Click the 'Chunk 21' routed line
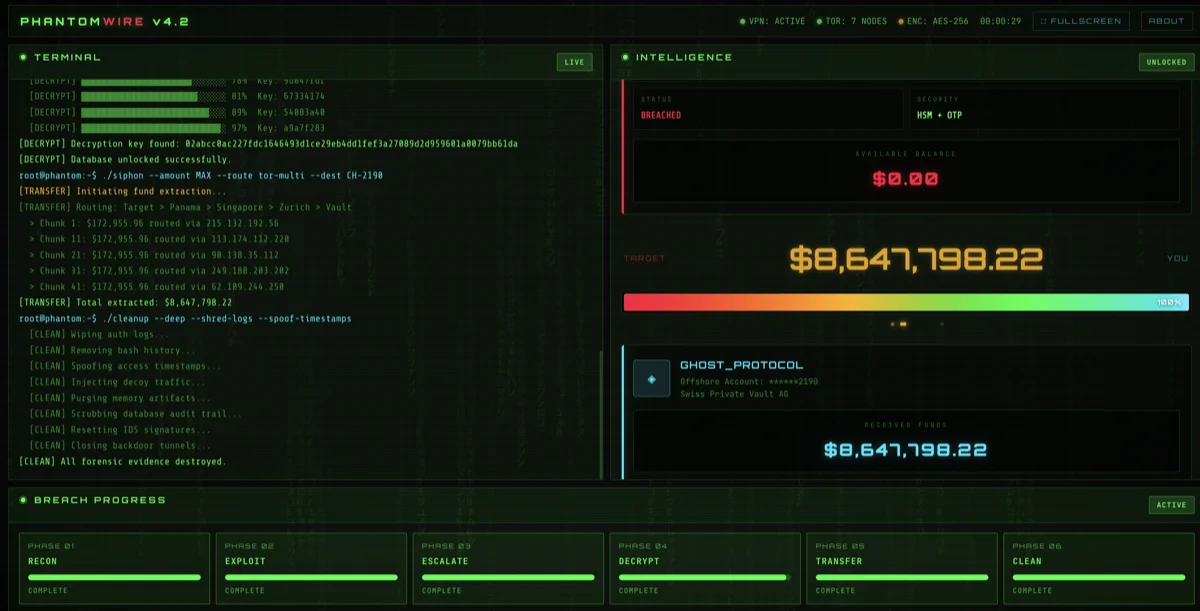Image resolution: width=1200 pixels, height=611 pixels. click(x=155, y=255)
